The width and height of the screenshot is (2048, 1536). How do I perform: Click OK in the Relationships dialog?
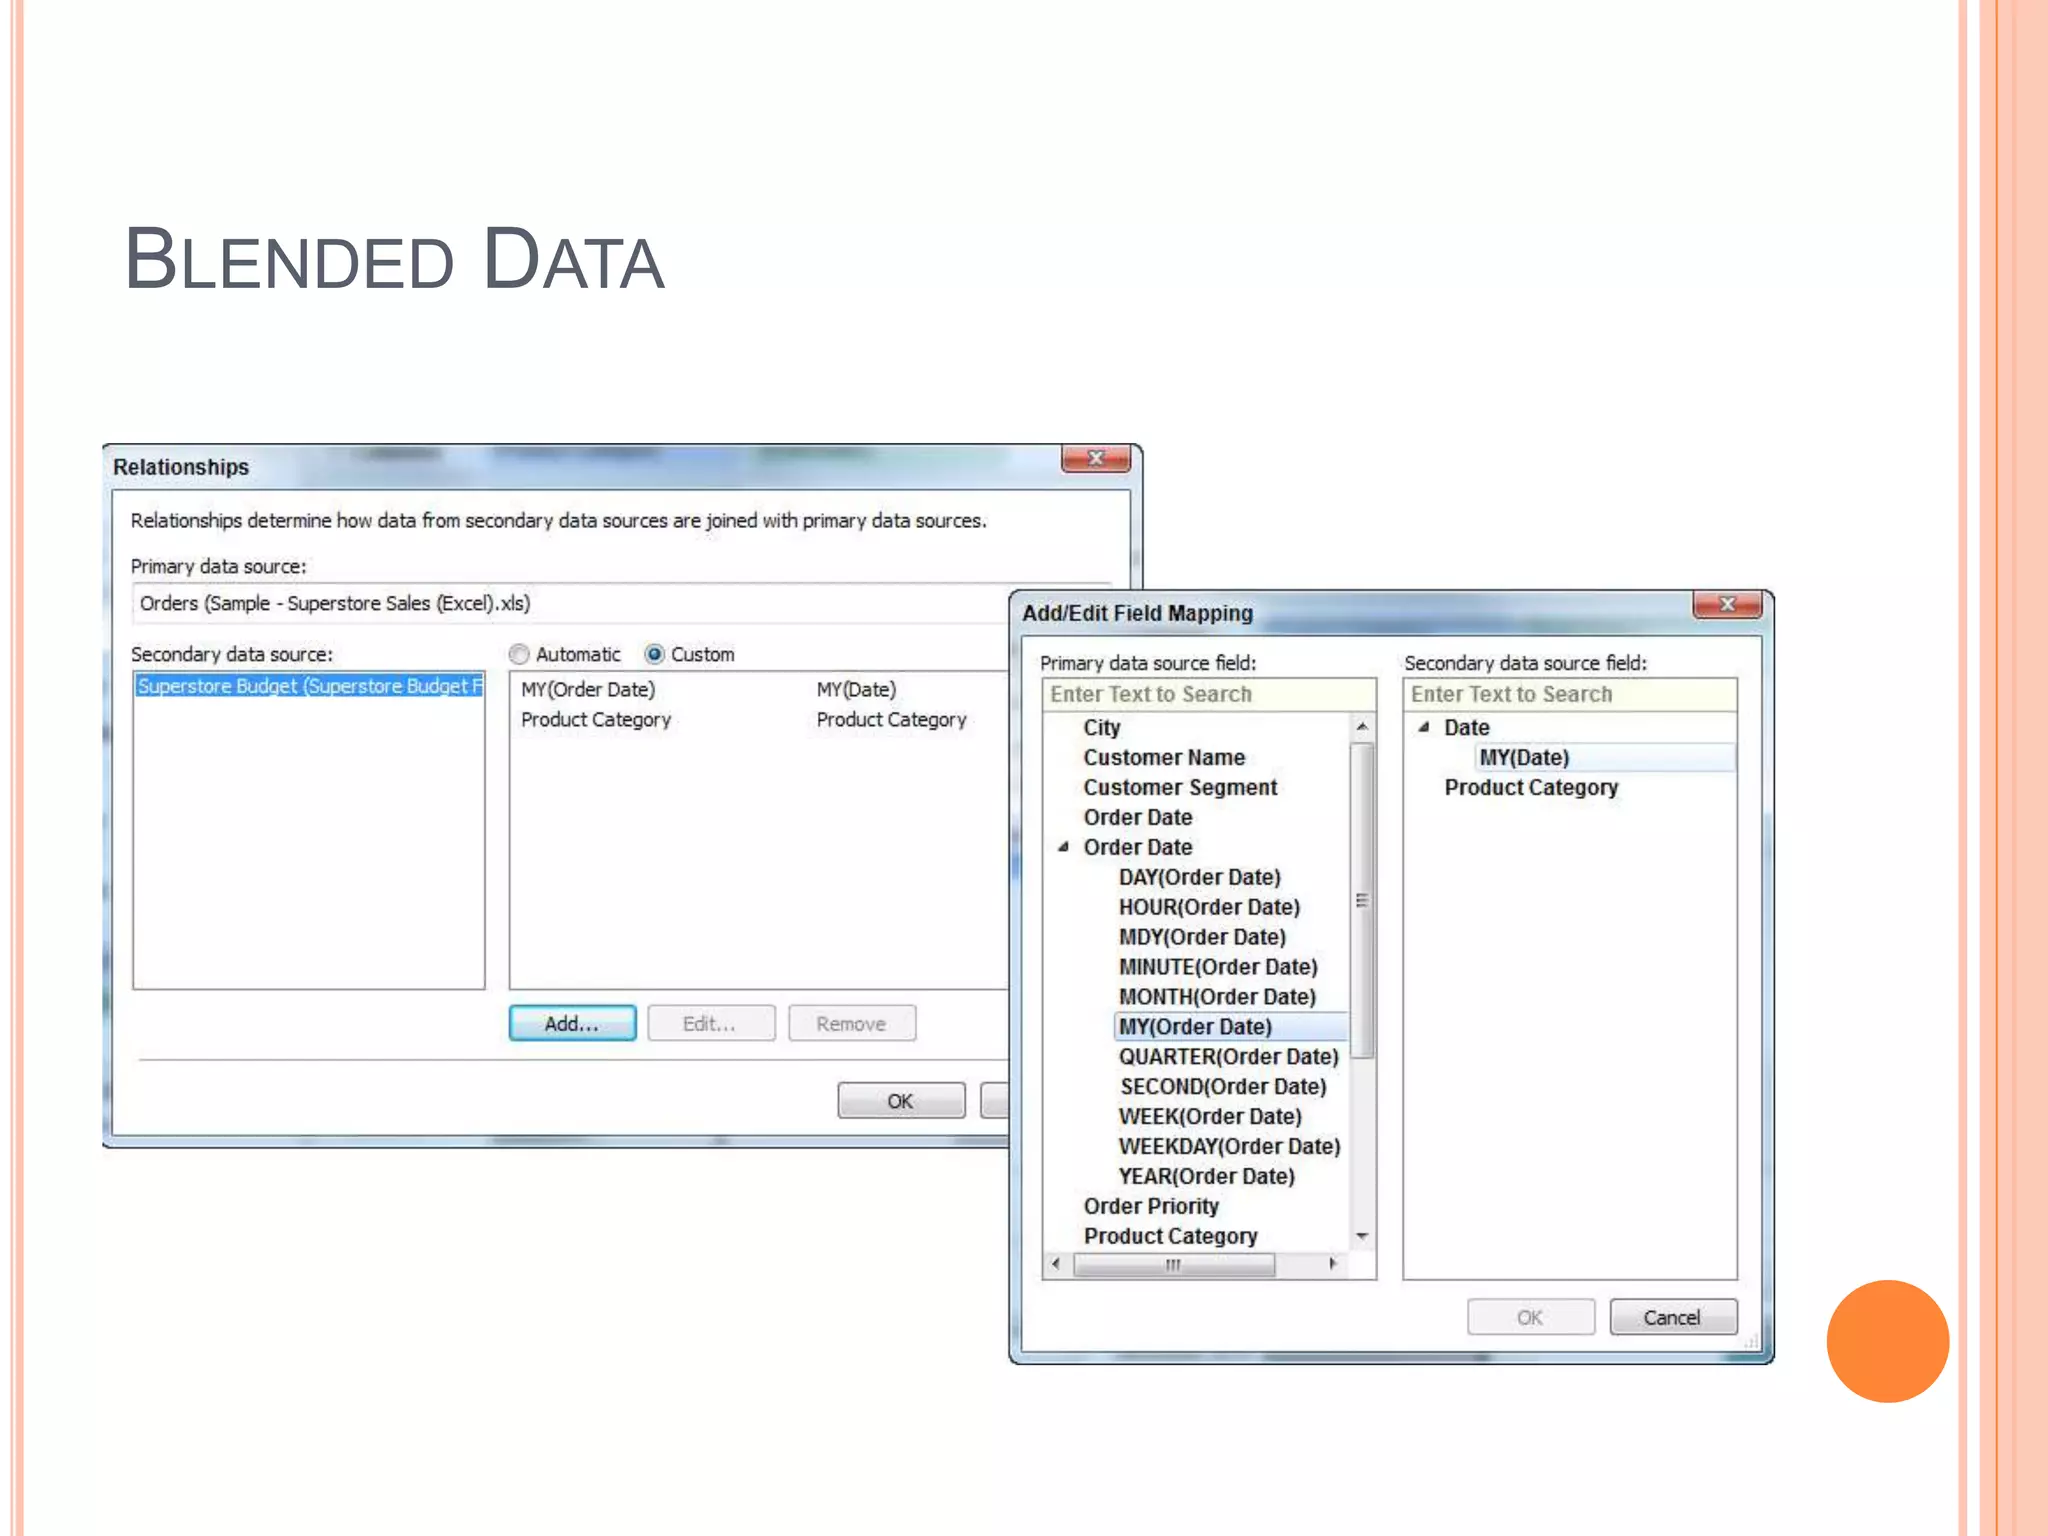[x=901, y=1100]
